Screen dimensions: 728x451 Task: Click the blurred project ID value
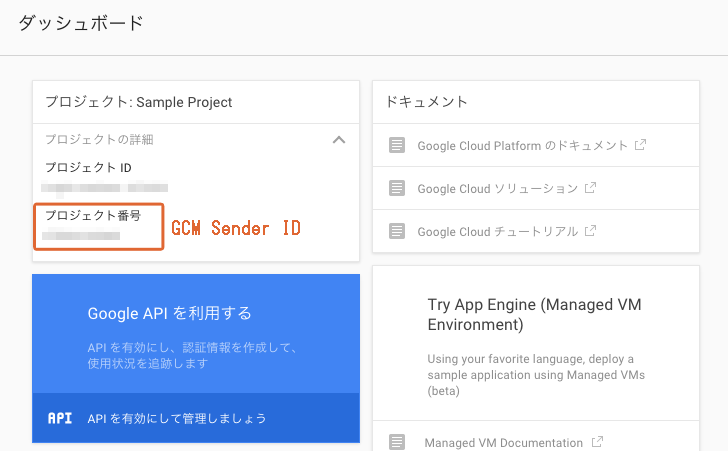tap(104, 188)
